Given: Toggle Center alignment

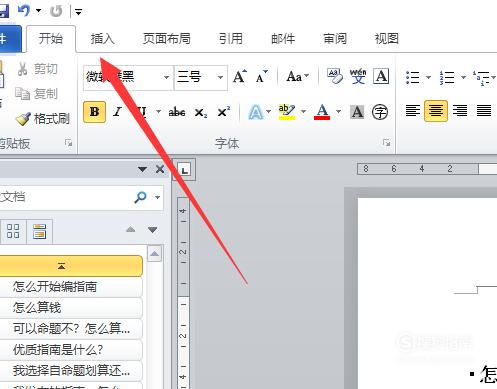Looking at the screenshot, I should point(436,111).
